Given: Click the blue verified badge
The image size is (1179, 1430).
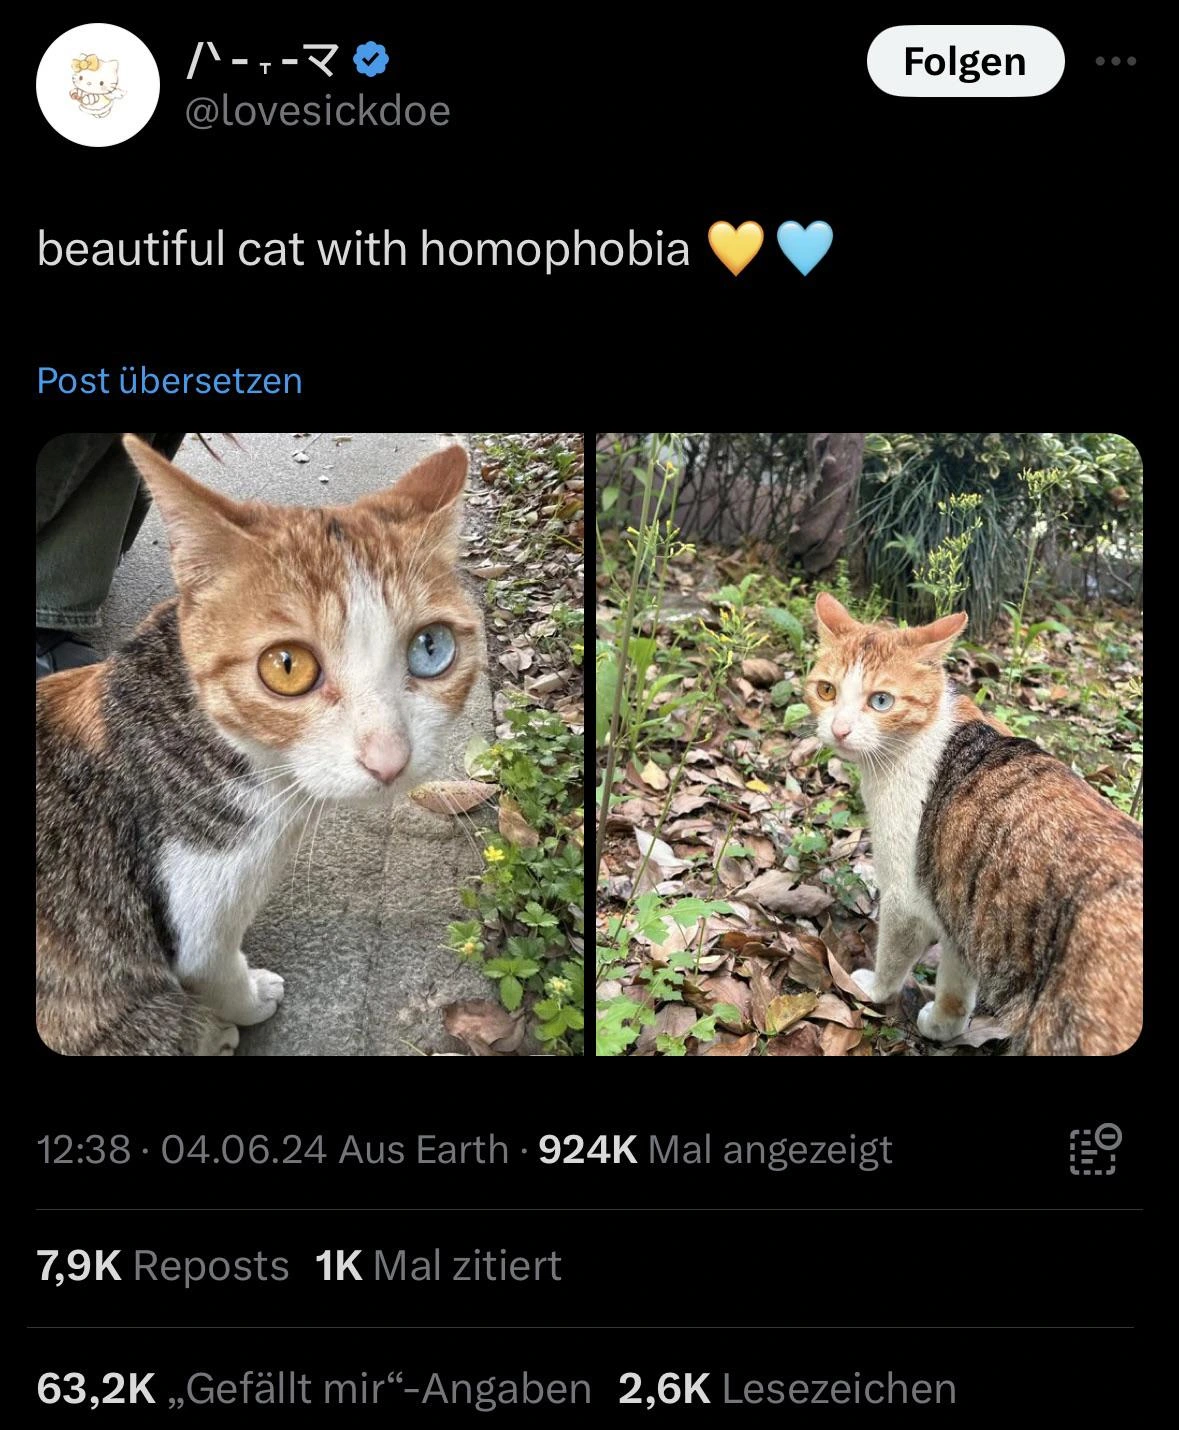Looking at the screenshot, I should click(373, 62).
